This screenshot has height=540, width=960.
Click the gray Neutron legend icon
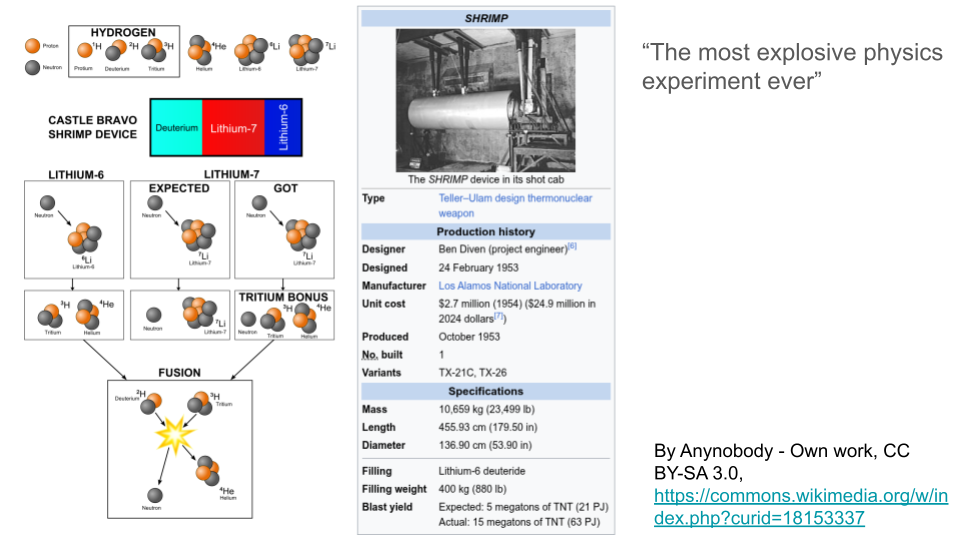click(x=33, y=68)
